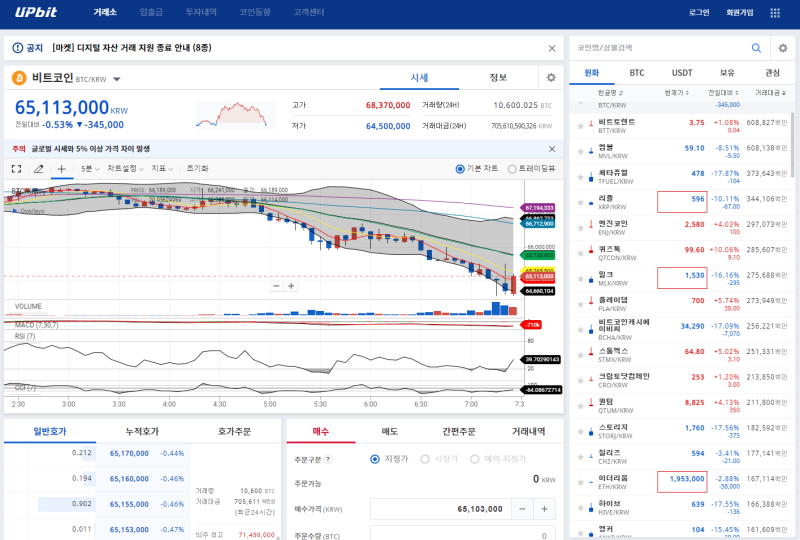The height and width of the screenshot is (540, 800).
Task: Switch to the 정보 tab
Action: pyautogui.click(x=498, y=78)
